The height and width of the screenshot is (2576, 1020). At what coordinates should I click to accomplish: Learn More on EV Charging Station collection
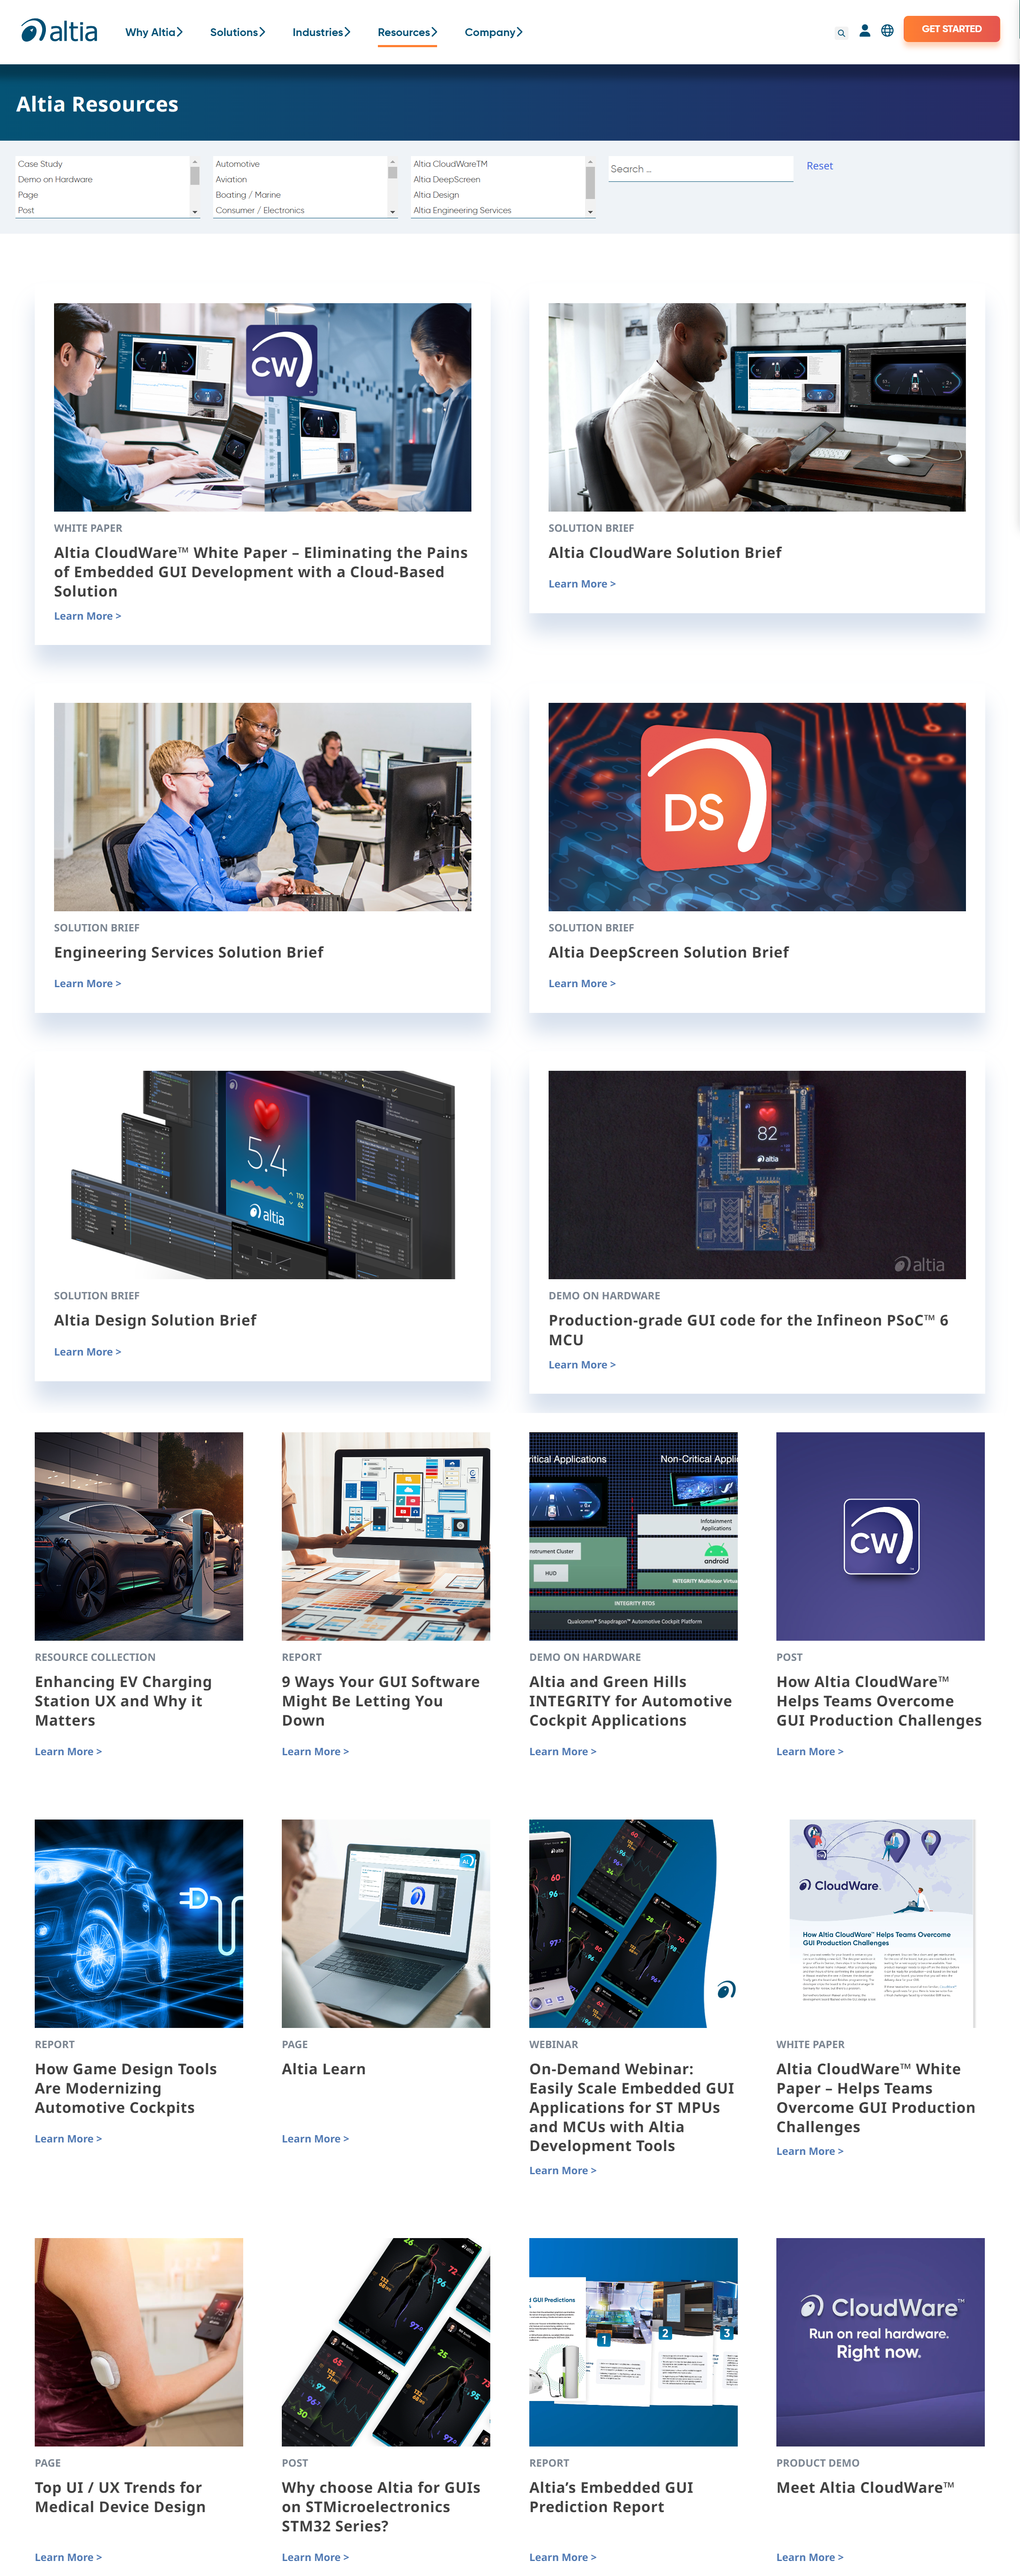[68, 1752]
